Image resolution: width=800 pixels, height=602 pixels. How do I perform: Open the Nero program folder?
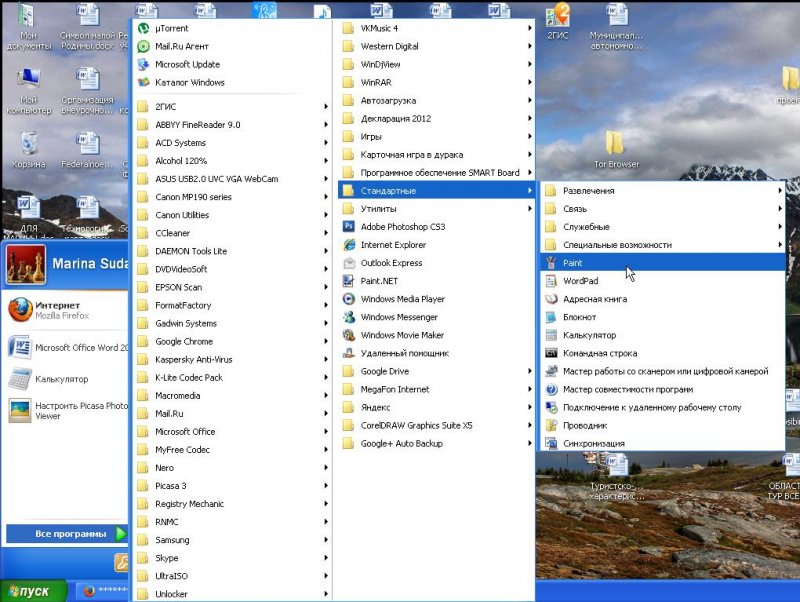(x=232, y=468)
